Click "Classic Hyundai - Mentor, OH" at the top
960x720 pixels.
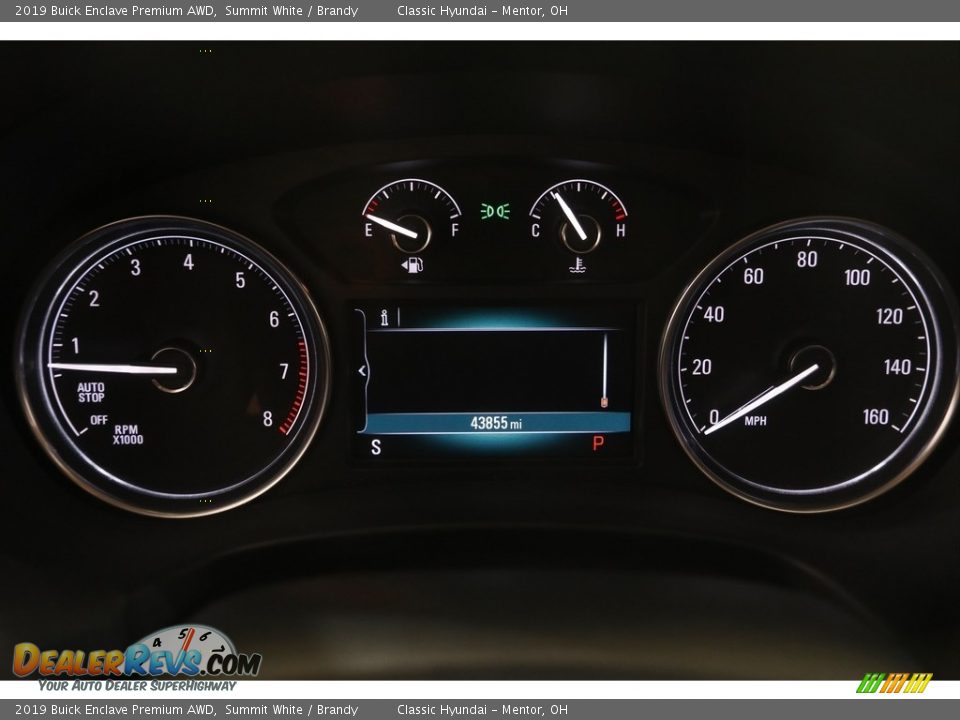(x=482, y=11)
